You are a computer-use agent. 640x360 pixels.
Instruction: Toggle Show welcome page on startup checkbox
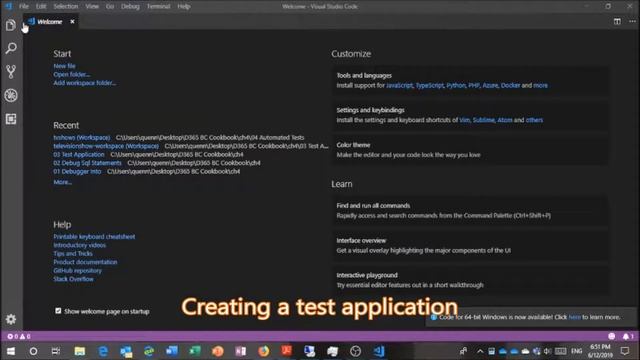58,311
